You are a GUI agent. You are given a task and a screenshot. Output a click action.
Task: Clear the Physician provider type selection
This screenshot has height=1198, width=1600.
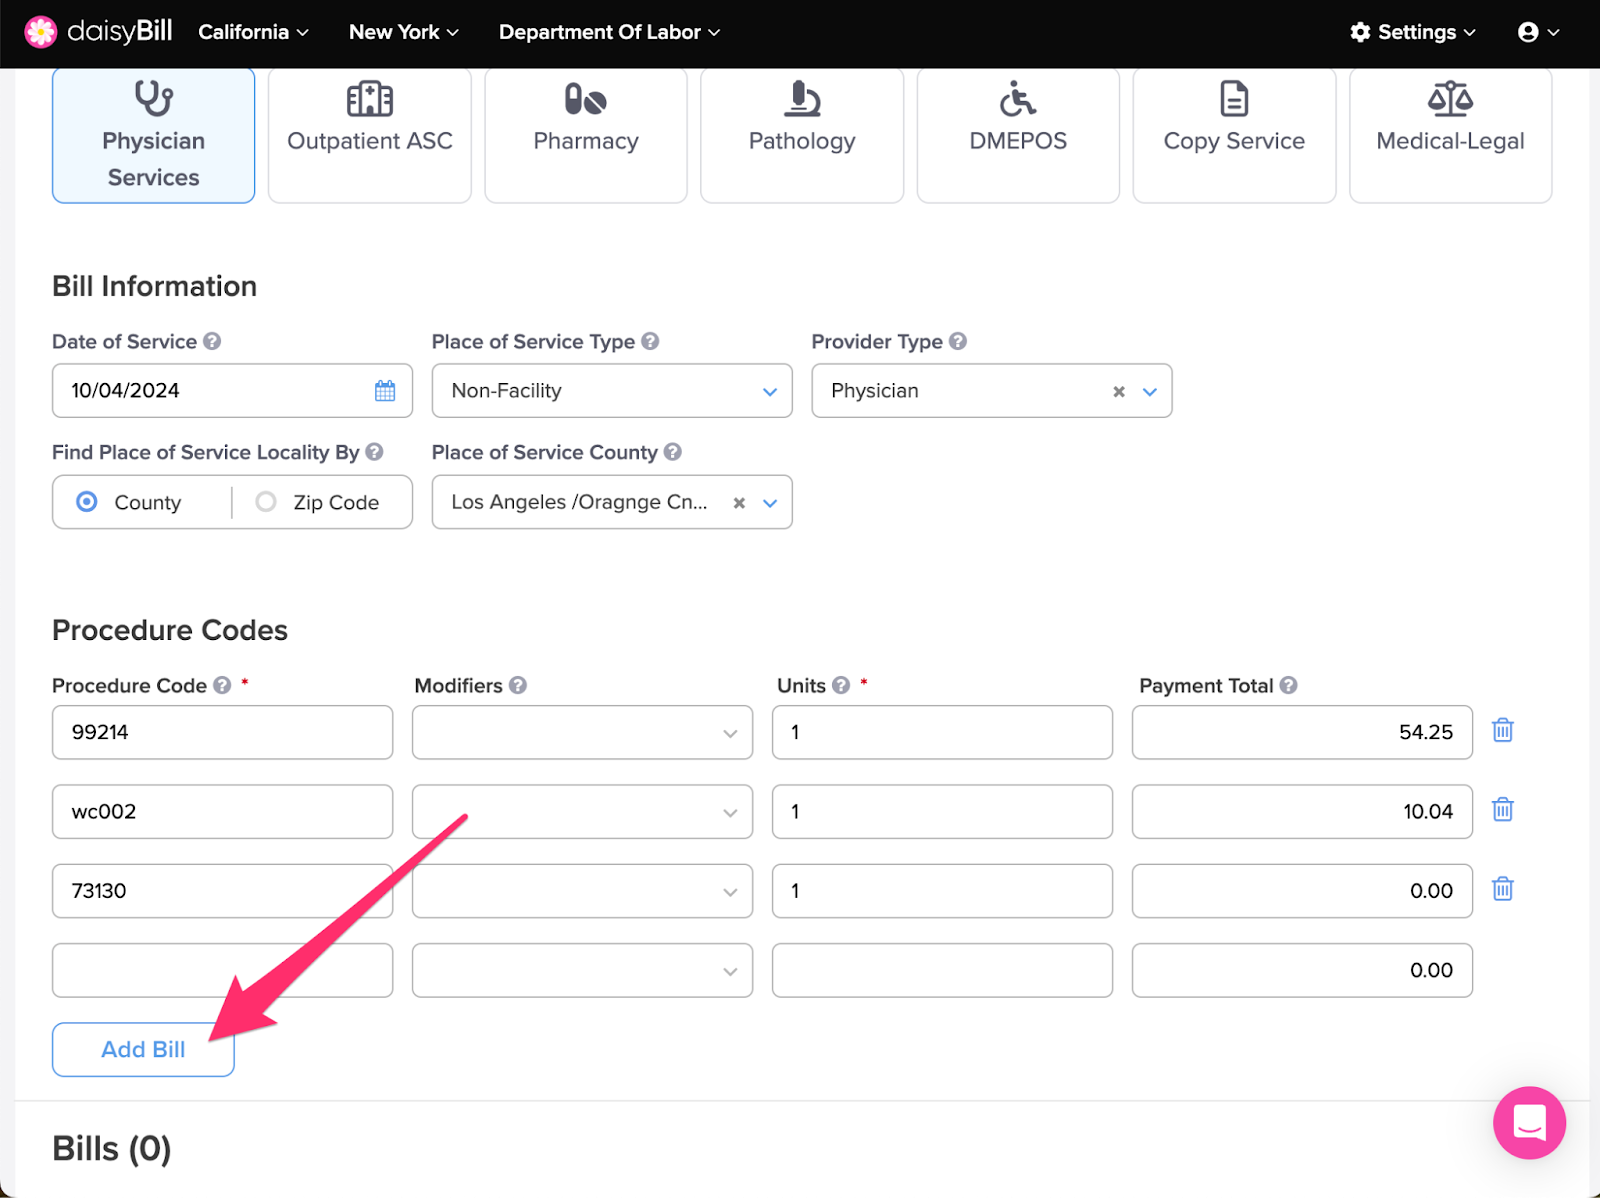(x=1119, y=392)
